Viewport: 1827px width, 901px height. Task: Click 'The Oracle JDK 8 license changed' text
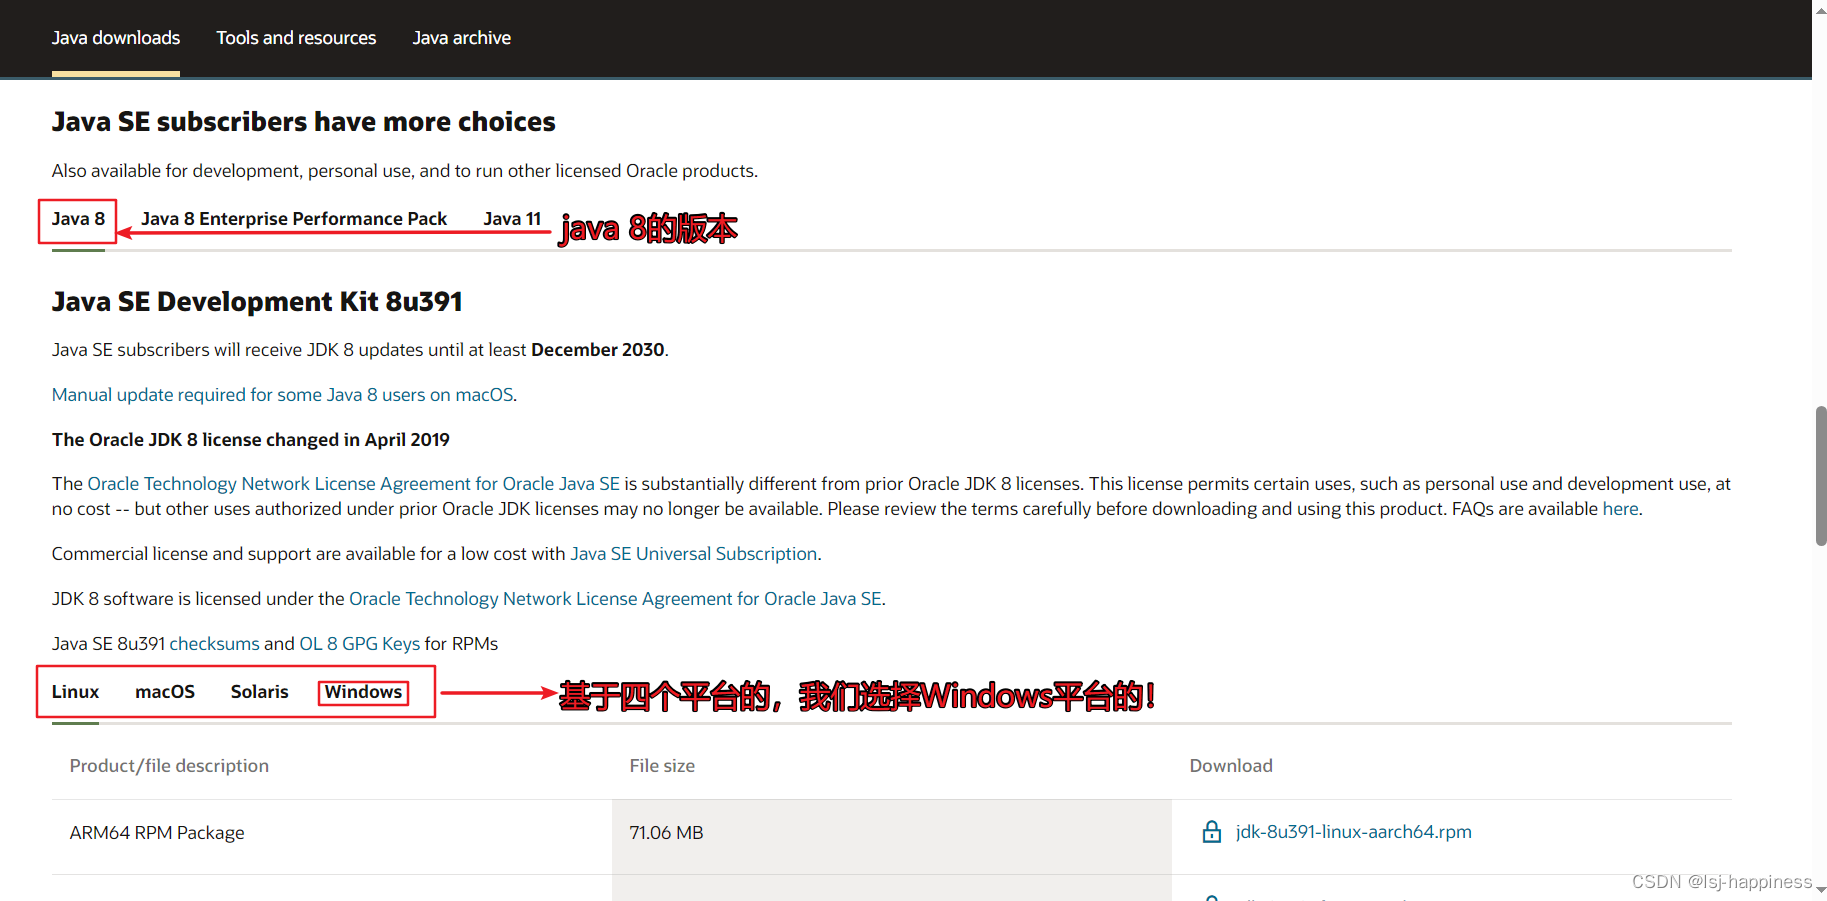[x=251, y=440]
